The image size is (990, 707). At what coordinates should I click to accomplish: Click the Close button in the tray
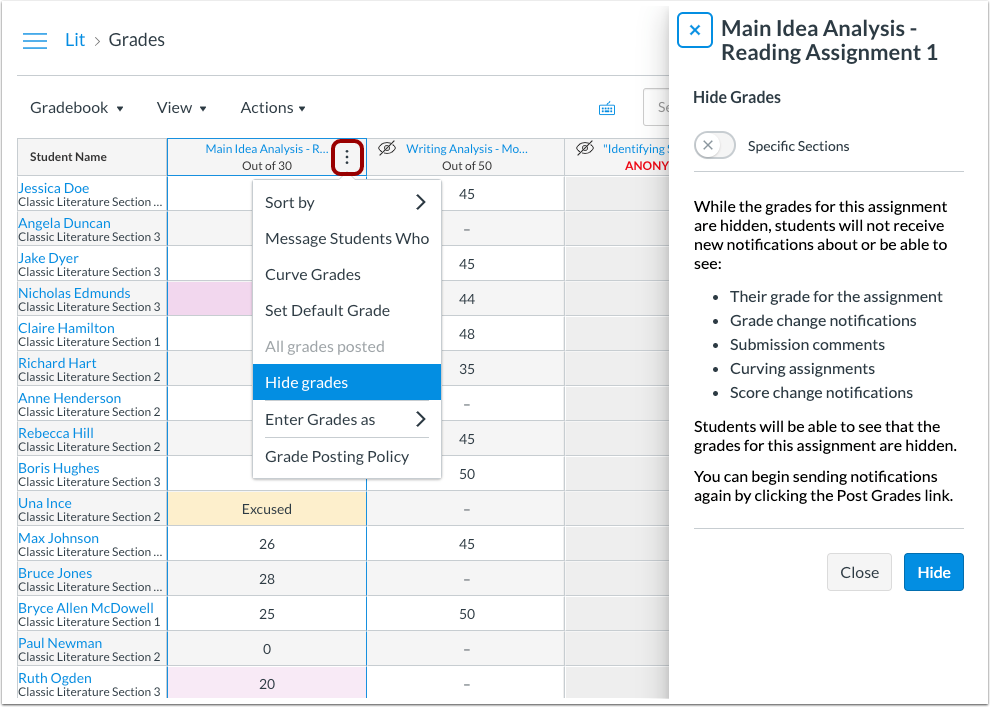click(859, 572)
